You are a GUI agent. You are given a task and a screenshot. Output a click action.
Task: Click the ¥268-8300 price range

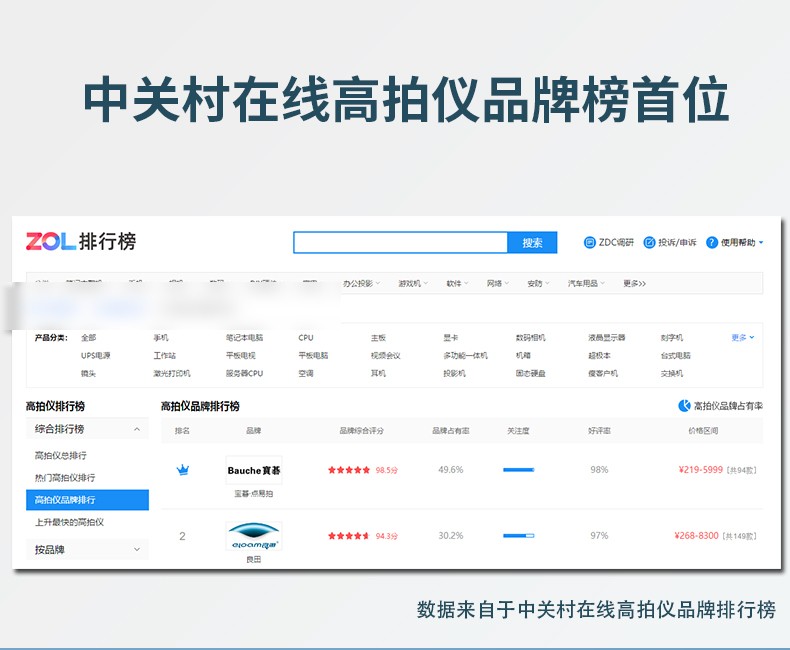click(696, 536)
